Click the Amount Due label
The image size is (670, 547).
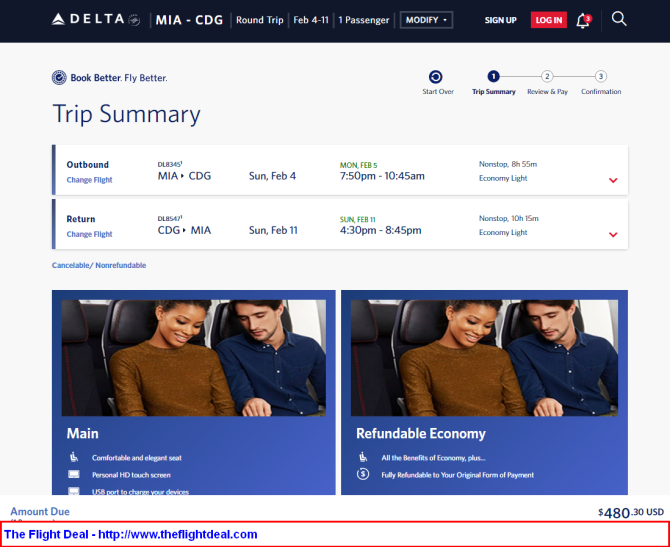point(40,512)
